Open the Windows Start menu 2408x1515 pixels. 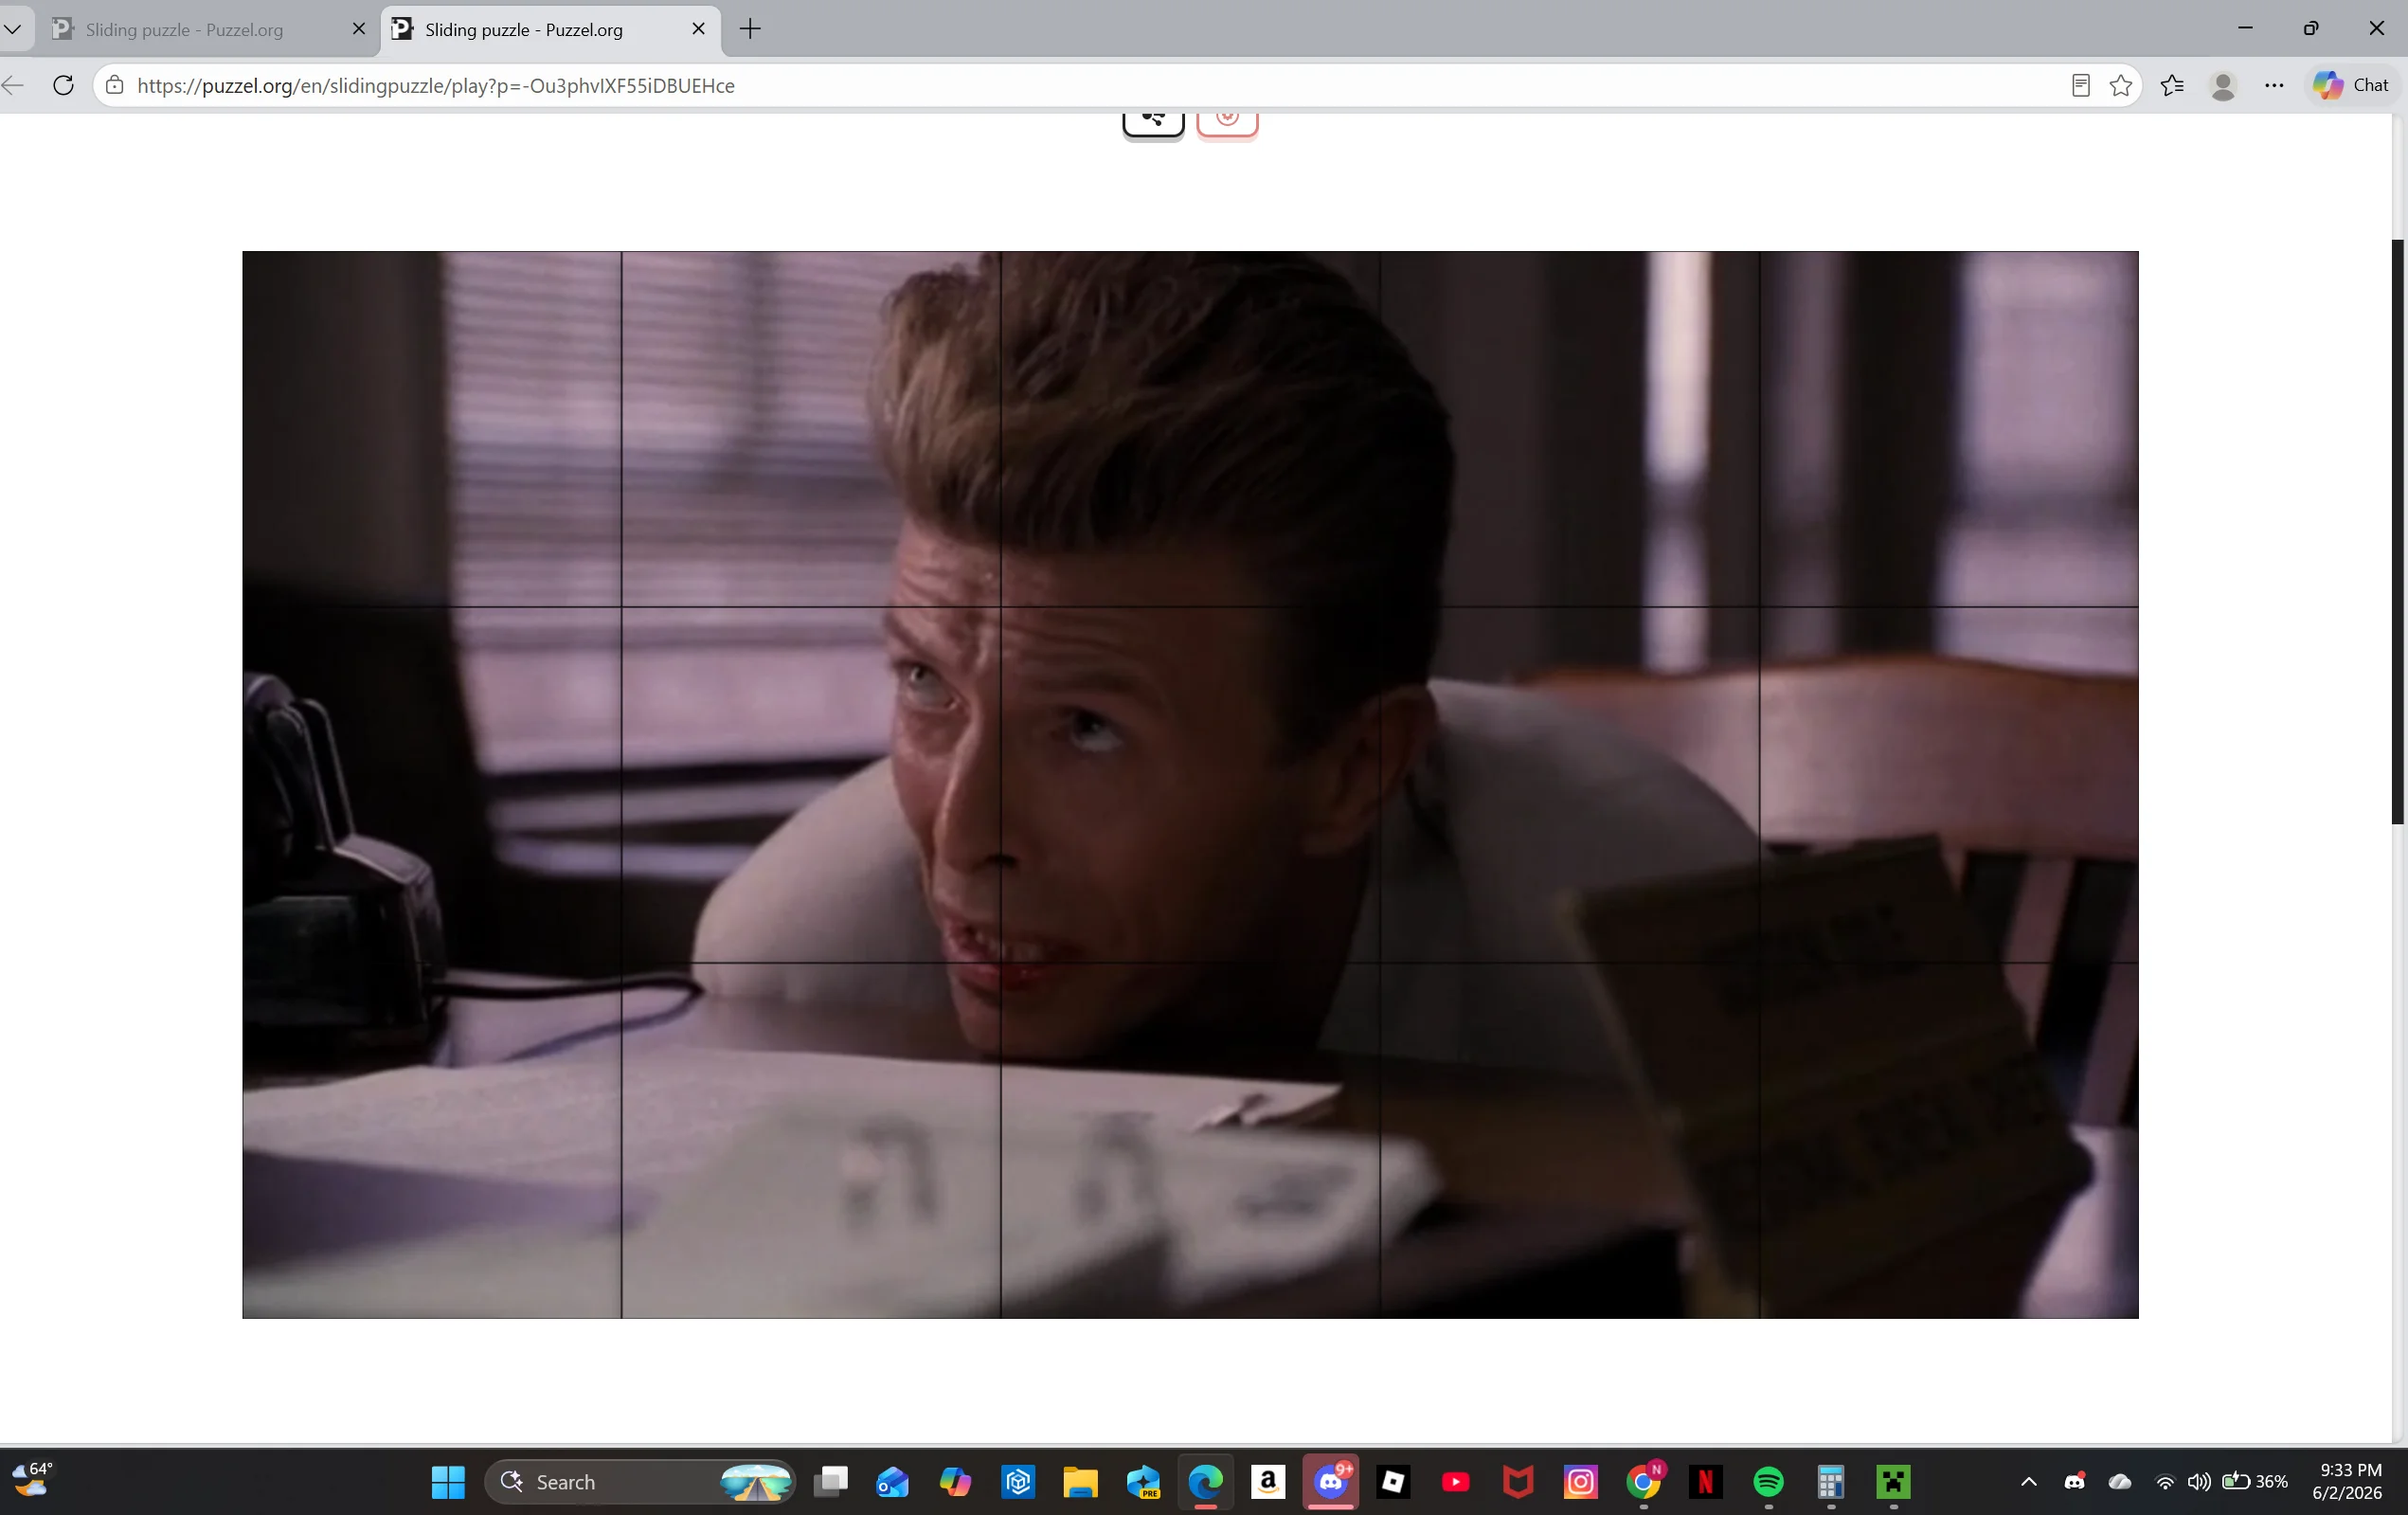(x=448, y=1482)
